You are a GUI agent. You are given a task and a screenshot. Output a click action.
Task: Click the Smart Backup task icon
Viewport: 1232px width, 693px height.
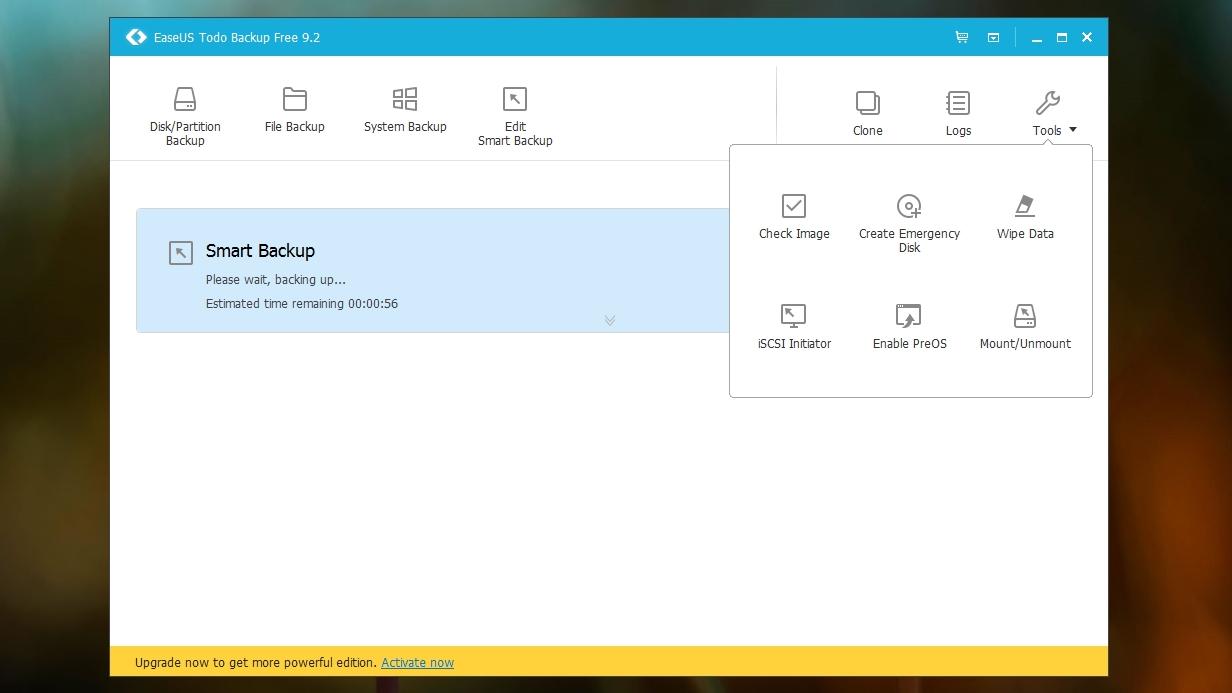(181, 252)
